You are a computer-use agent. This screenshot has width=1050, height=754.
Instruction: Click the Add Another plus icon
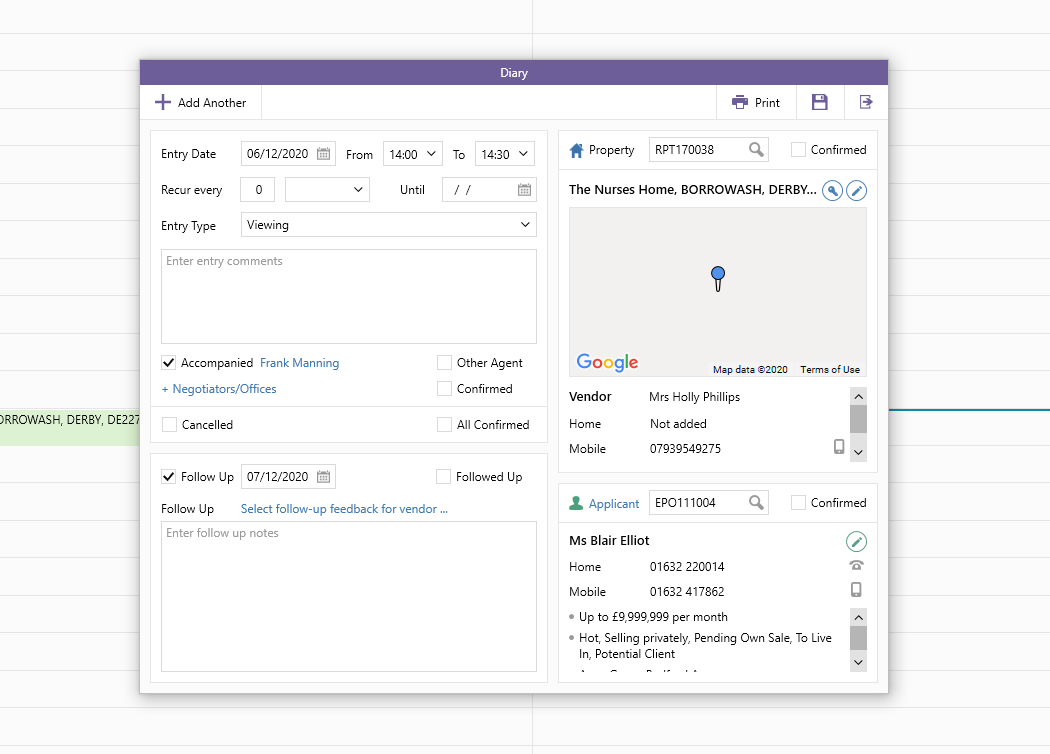coord(163,102)
